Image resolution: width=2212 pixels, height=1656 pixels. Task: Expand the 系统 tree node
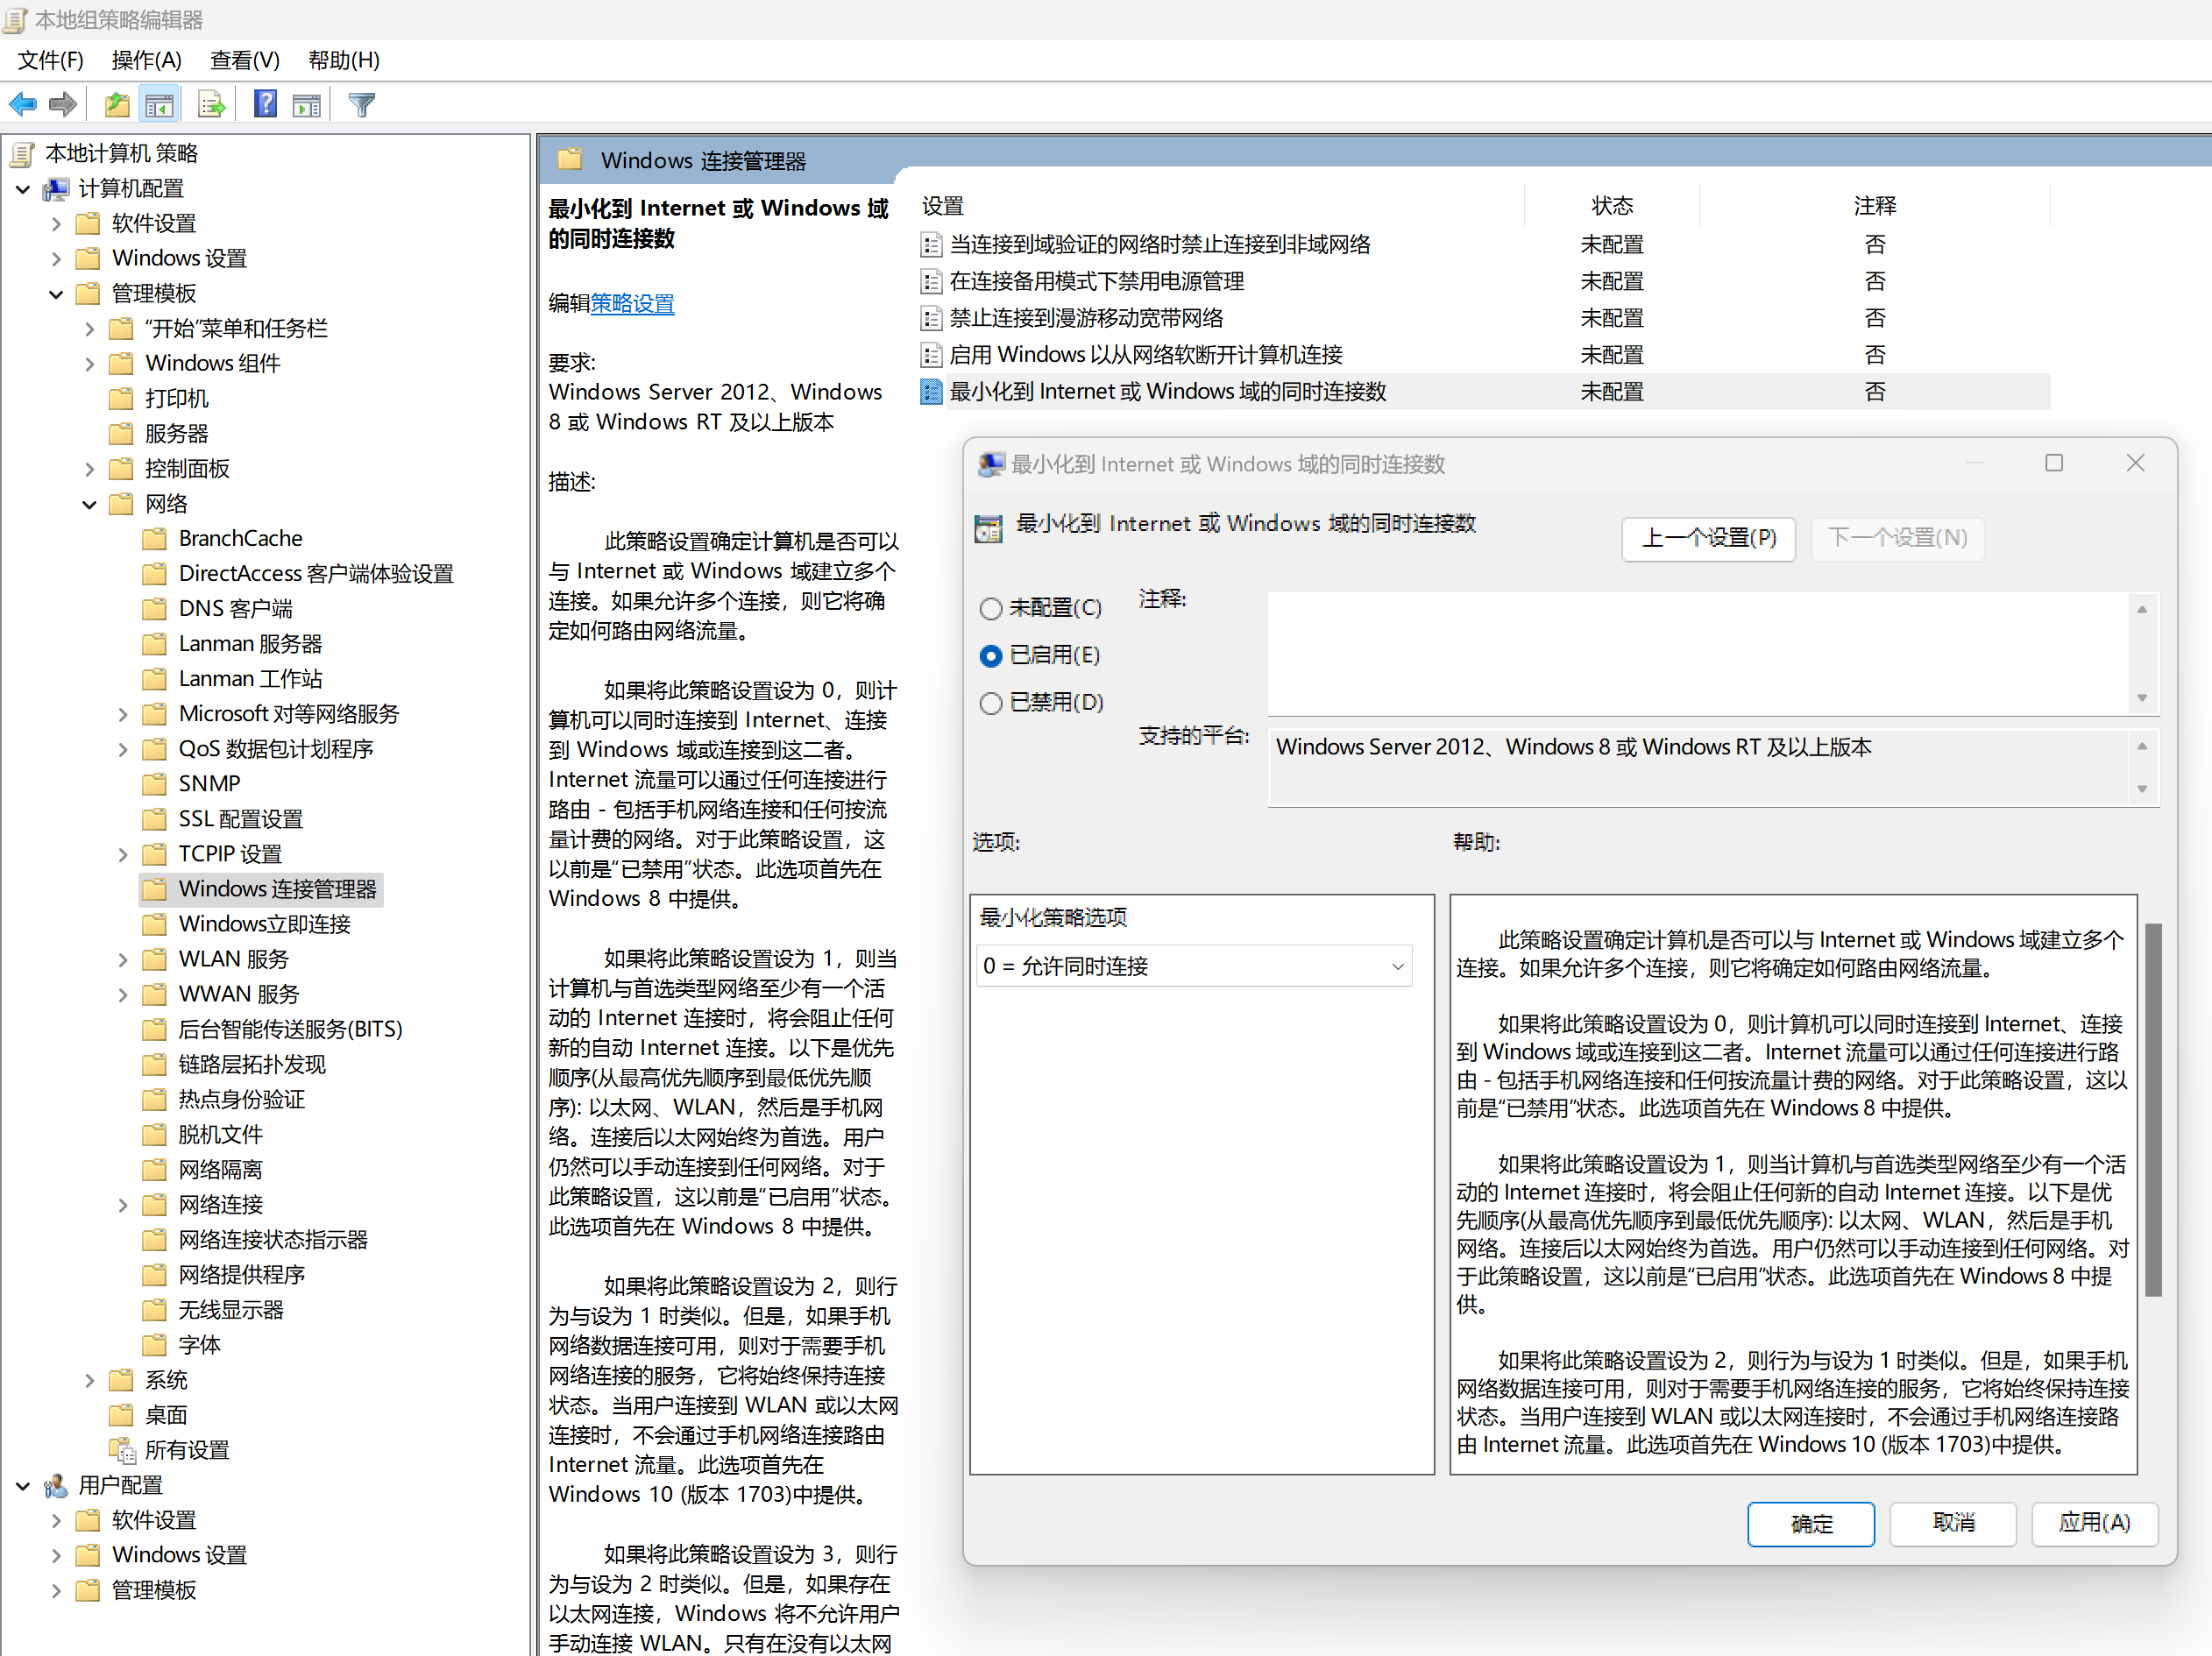coord(89,1381)
